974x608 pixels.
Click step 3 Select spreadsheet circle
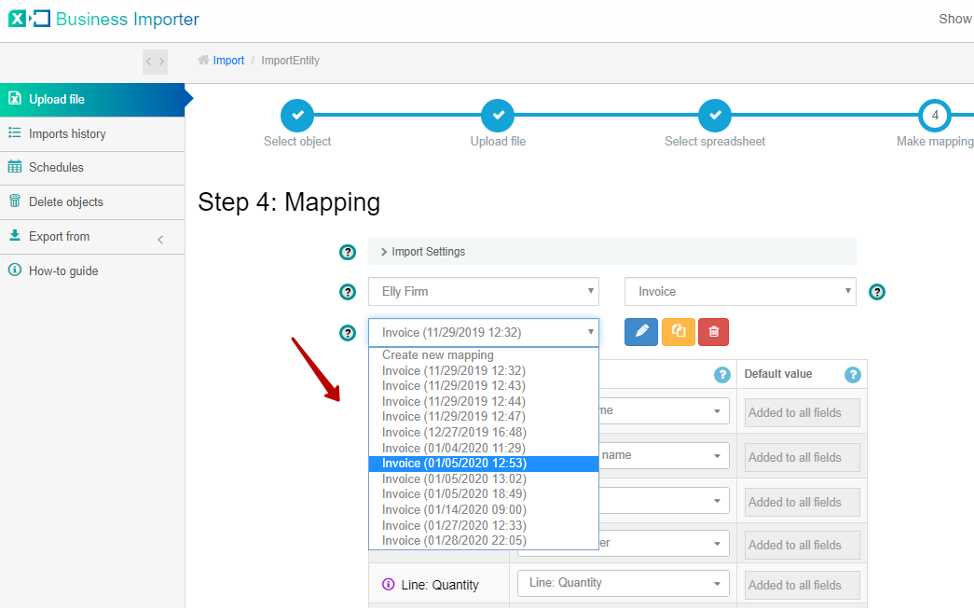(x=715, y=115)
